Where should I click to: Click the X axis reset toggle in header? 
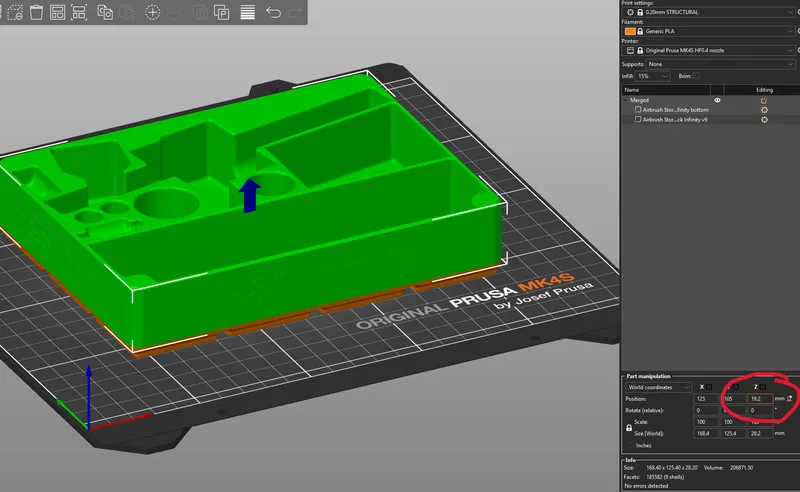tap(709, 387)
